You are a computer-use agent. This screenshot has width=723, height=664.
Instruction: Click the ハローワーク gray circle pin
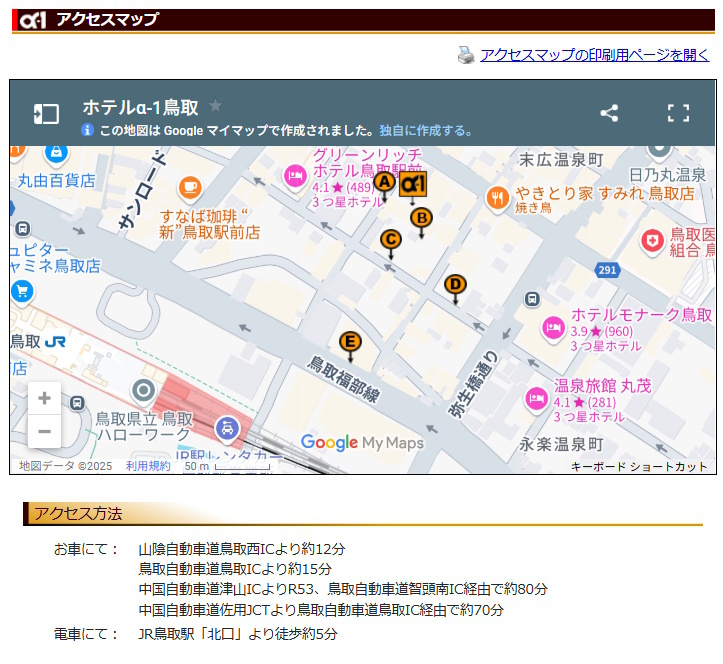pyautogui.click(x=143, y=391)
